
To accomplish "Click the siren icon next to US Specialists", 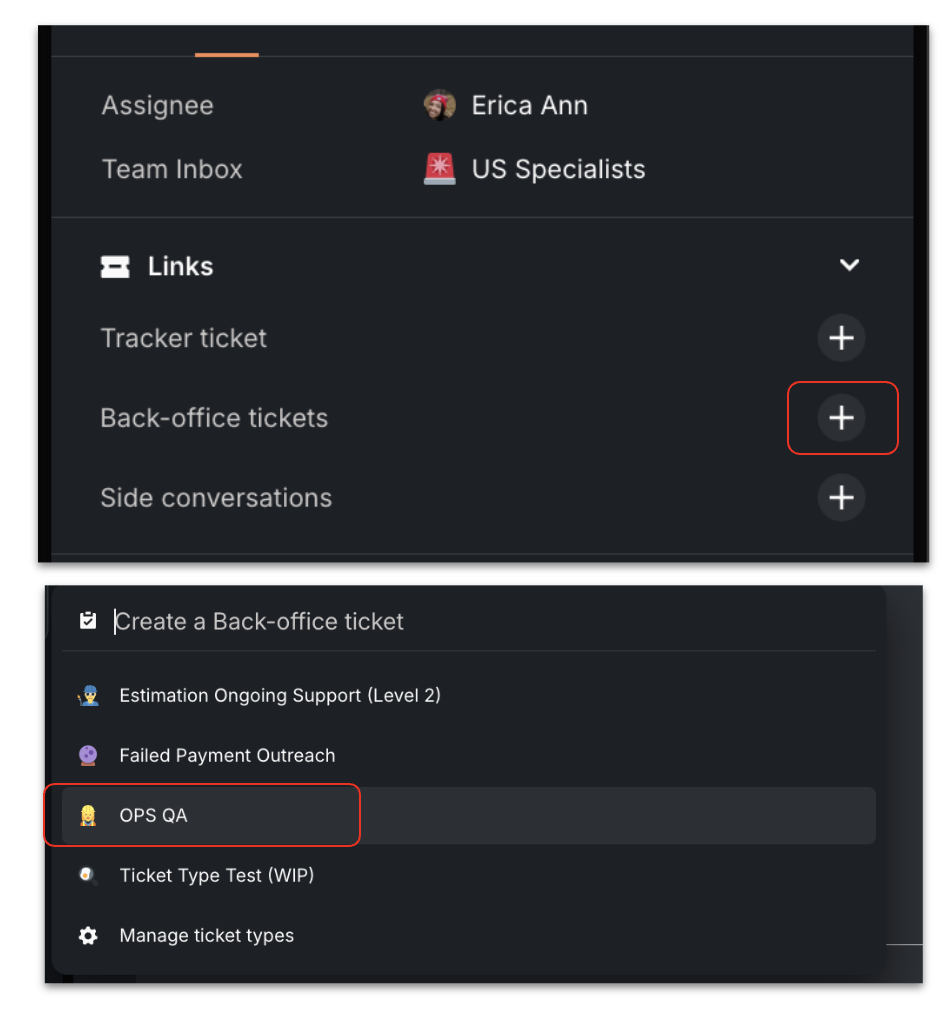I will coord(439,169).
